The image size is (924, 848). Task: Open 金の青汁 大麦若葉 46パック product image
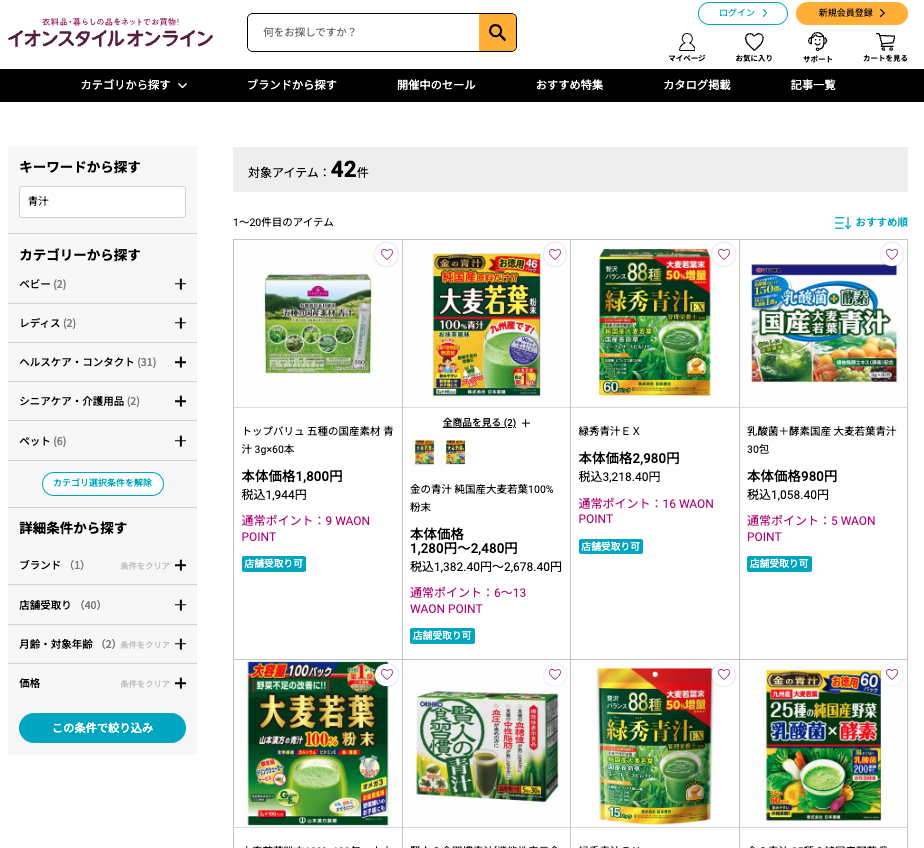486,325
